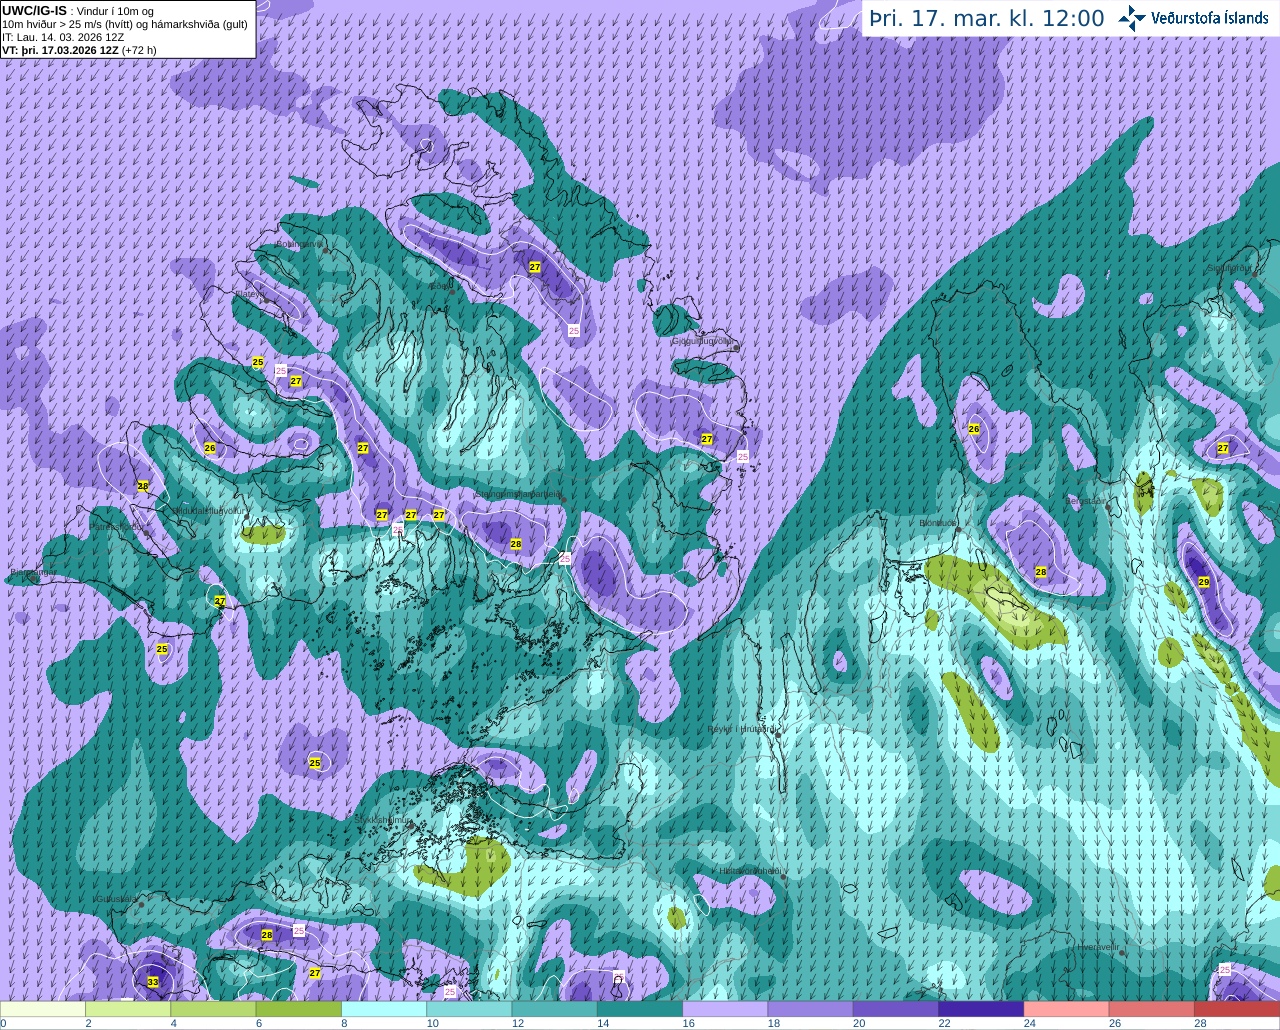Image resolution: width=1280 pixels, height=1030 pixels.
Task: Pick the 10–12 m/s legend swatch
Action: coord(469,1009)
